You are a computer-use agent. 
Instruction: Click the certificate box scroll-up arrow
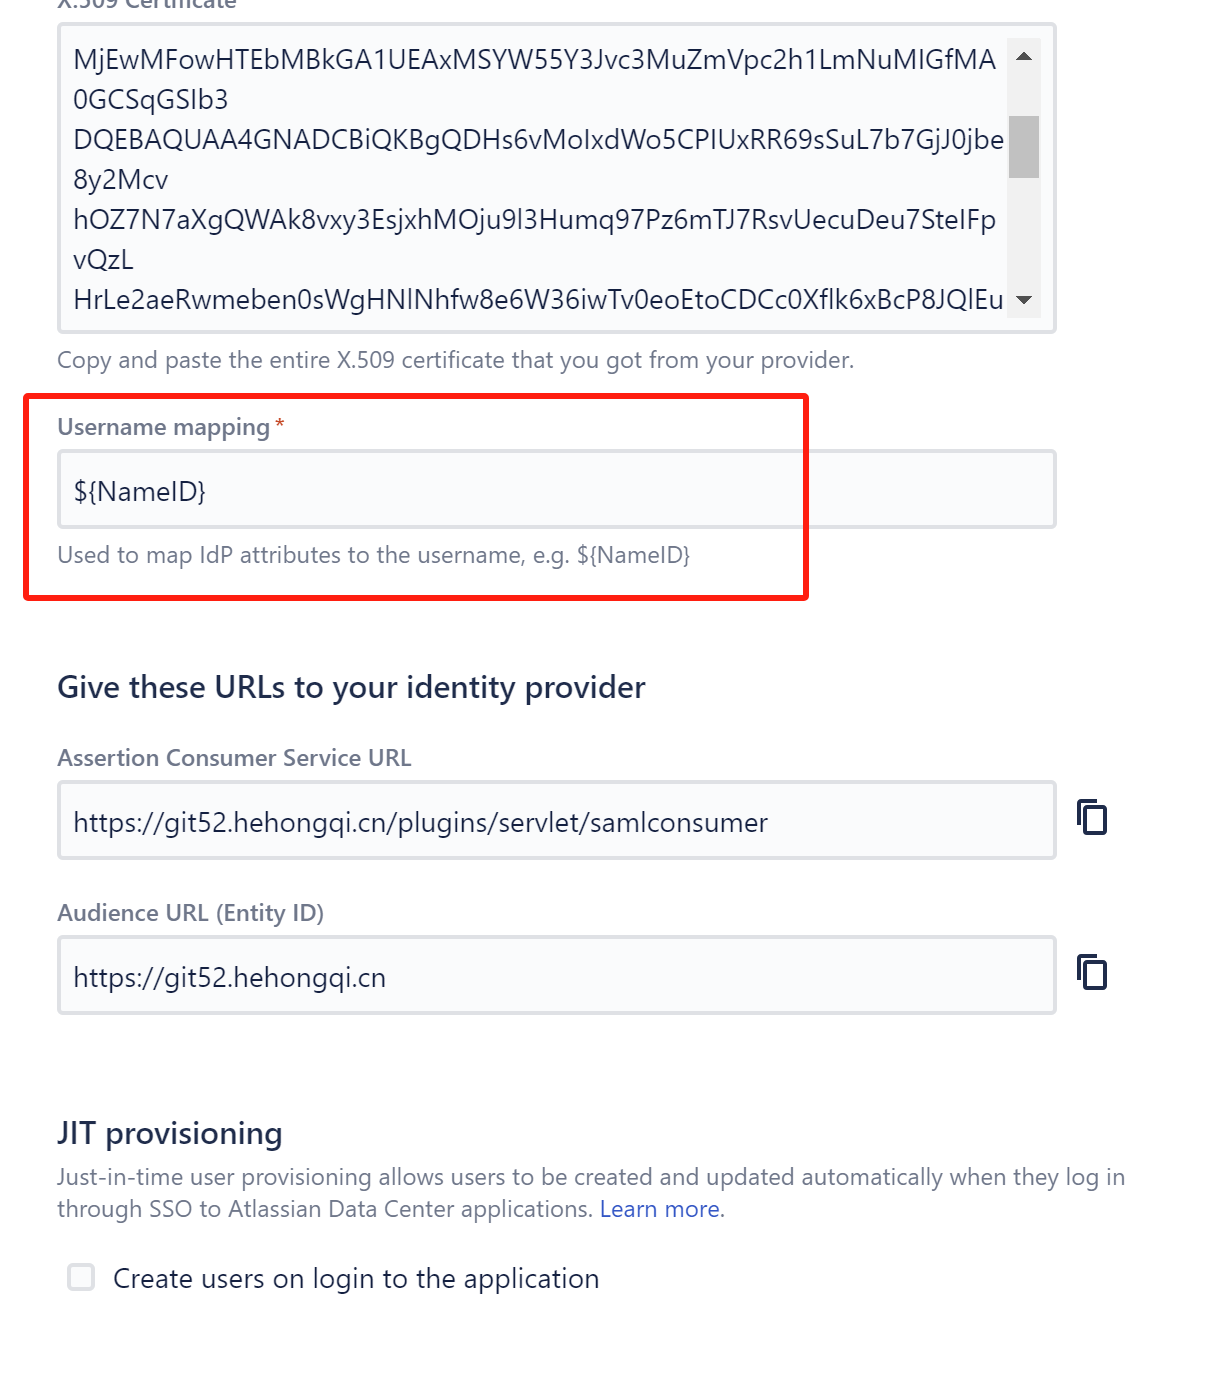click(1023, 57)
